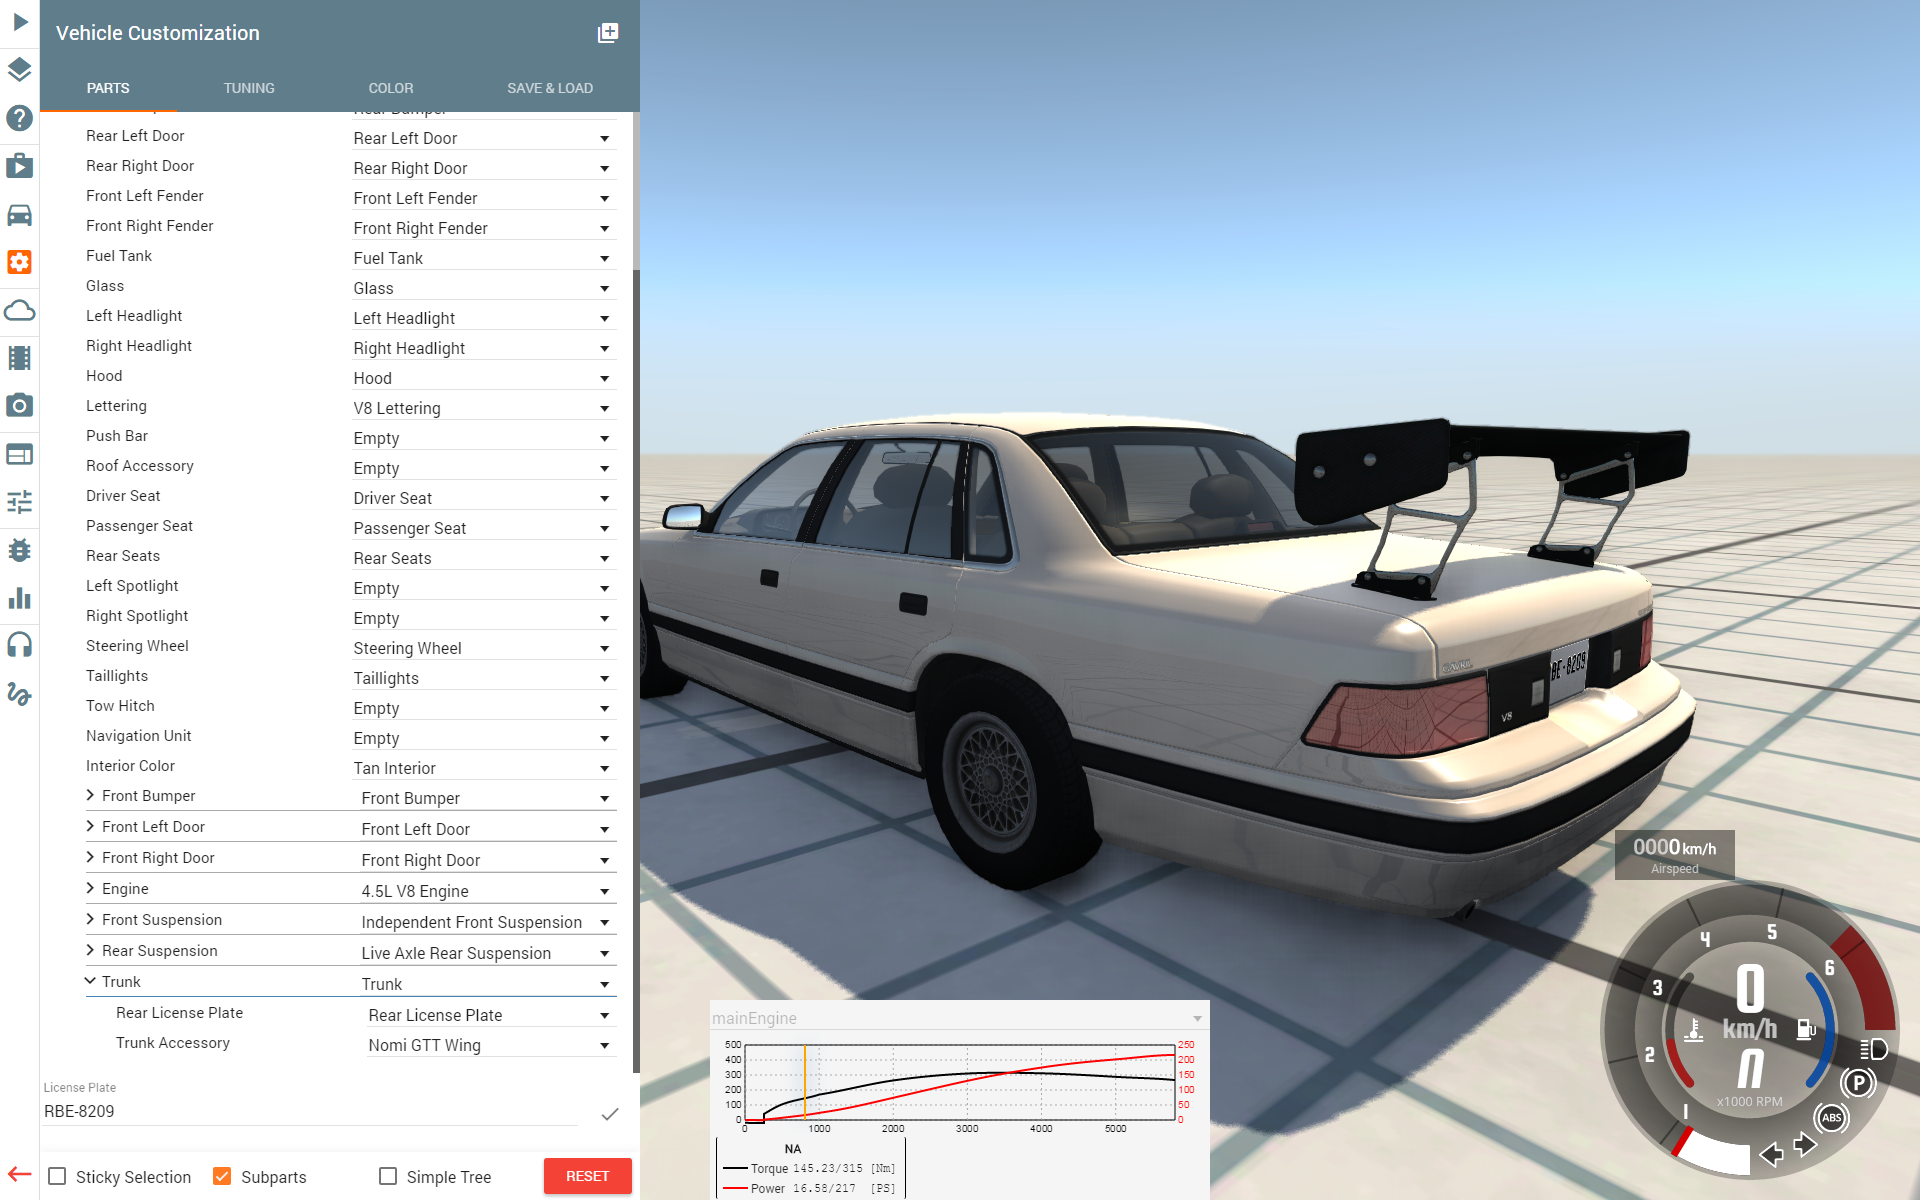
Task: Switch to the TUNING tab
Action: pos(249,88)
